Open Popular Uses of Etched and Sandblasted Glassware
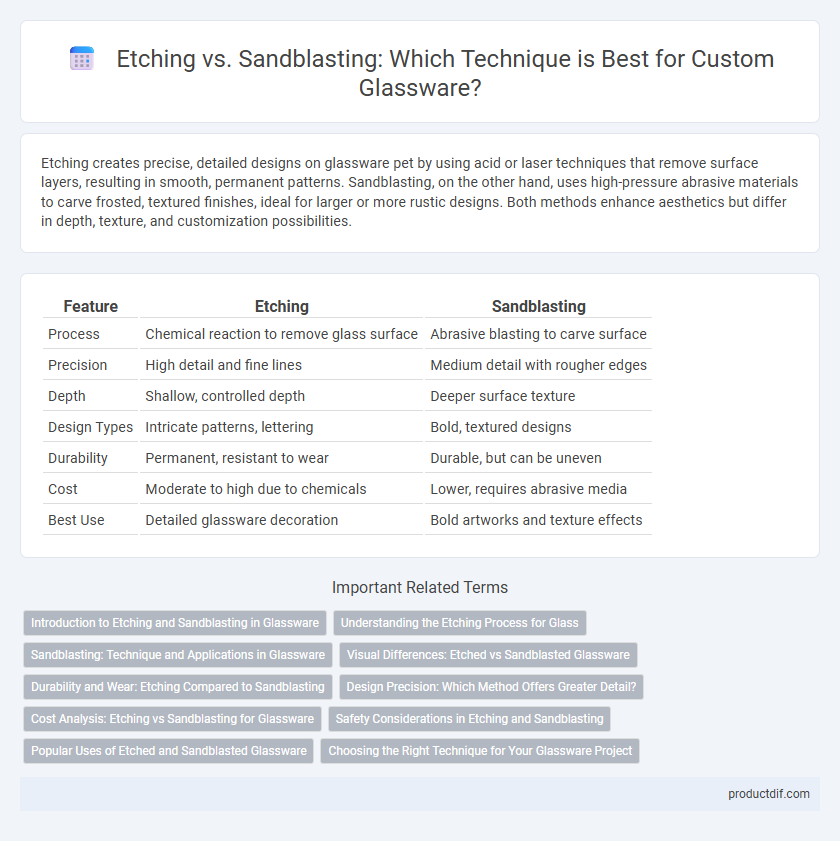The image size is (840, 841). pyautogui.click(x=168, y=751)
